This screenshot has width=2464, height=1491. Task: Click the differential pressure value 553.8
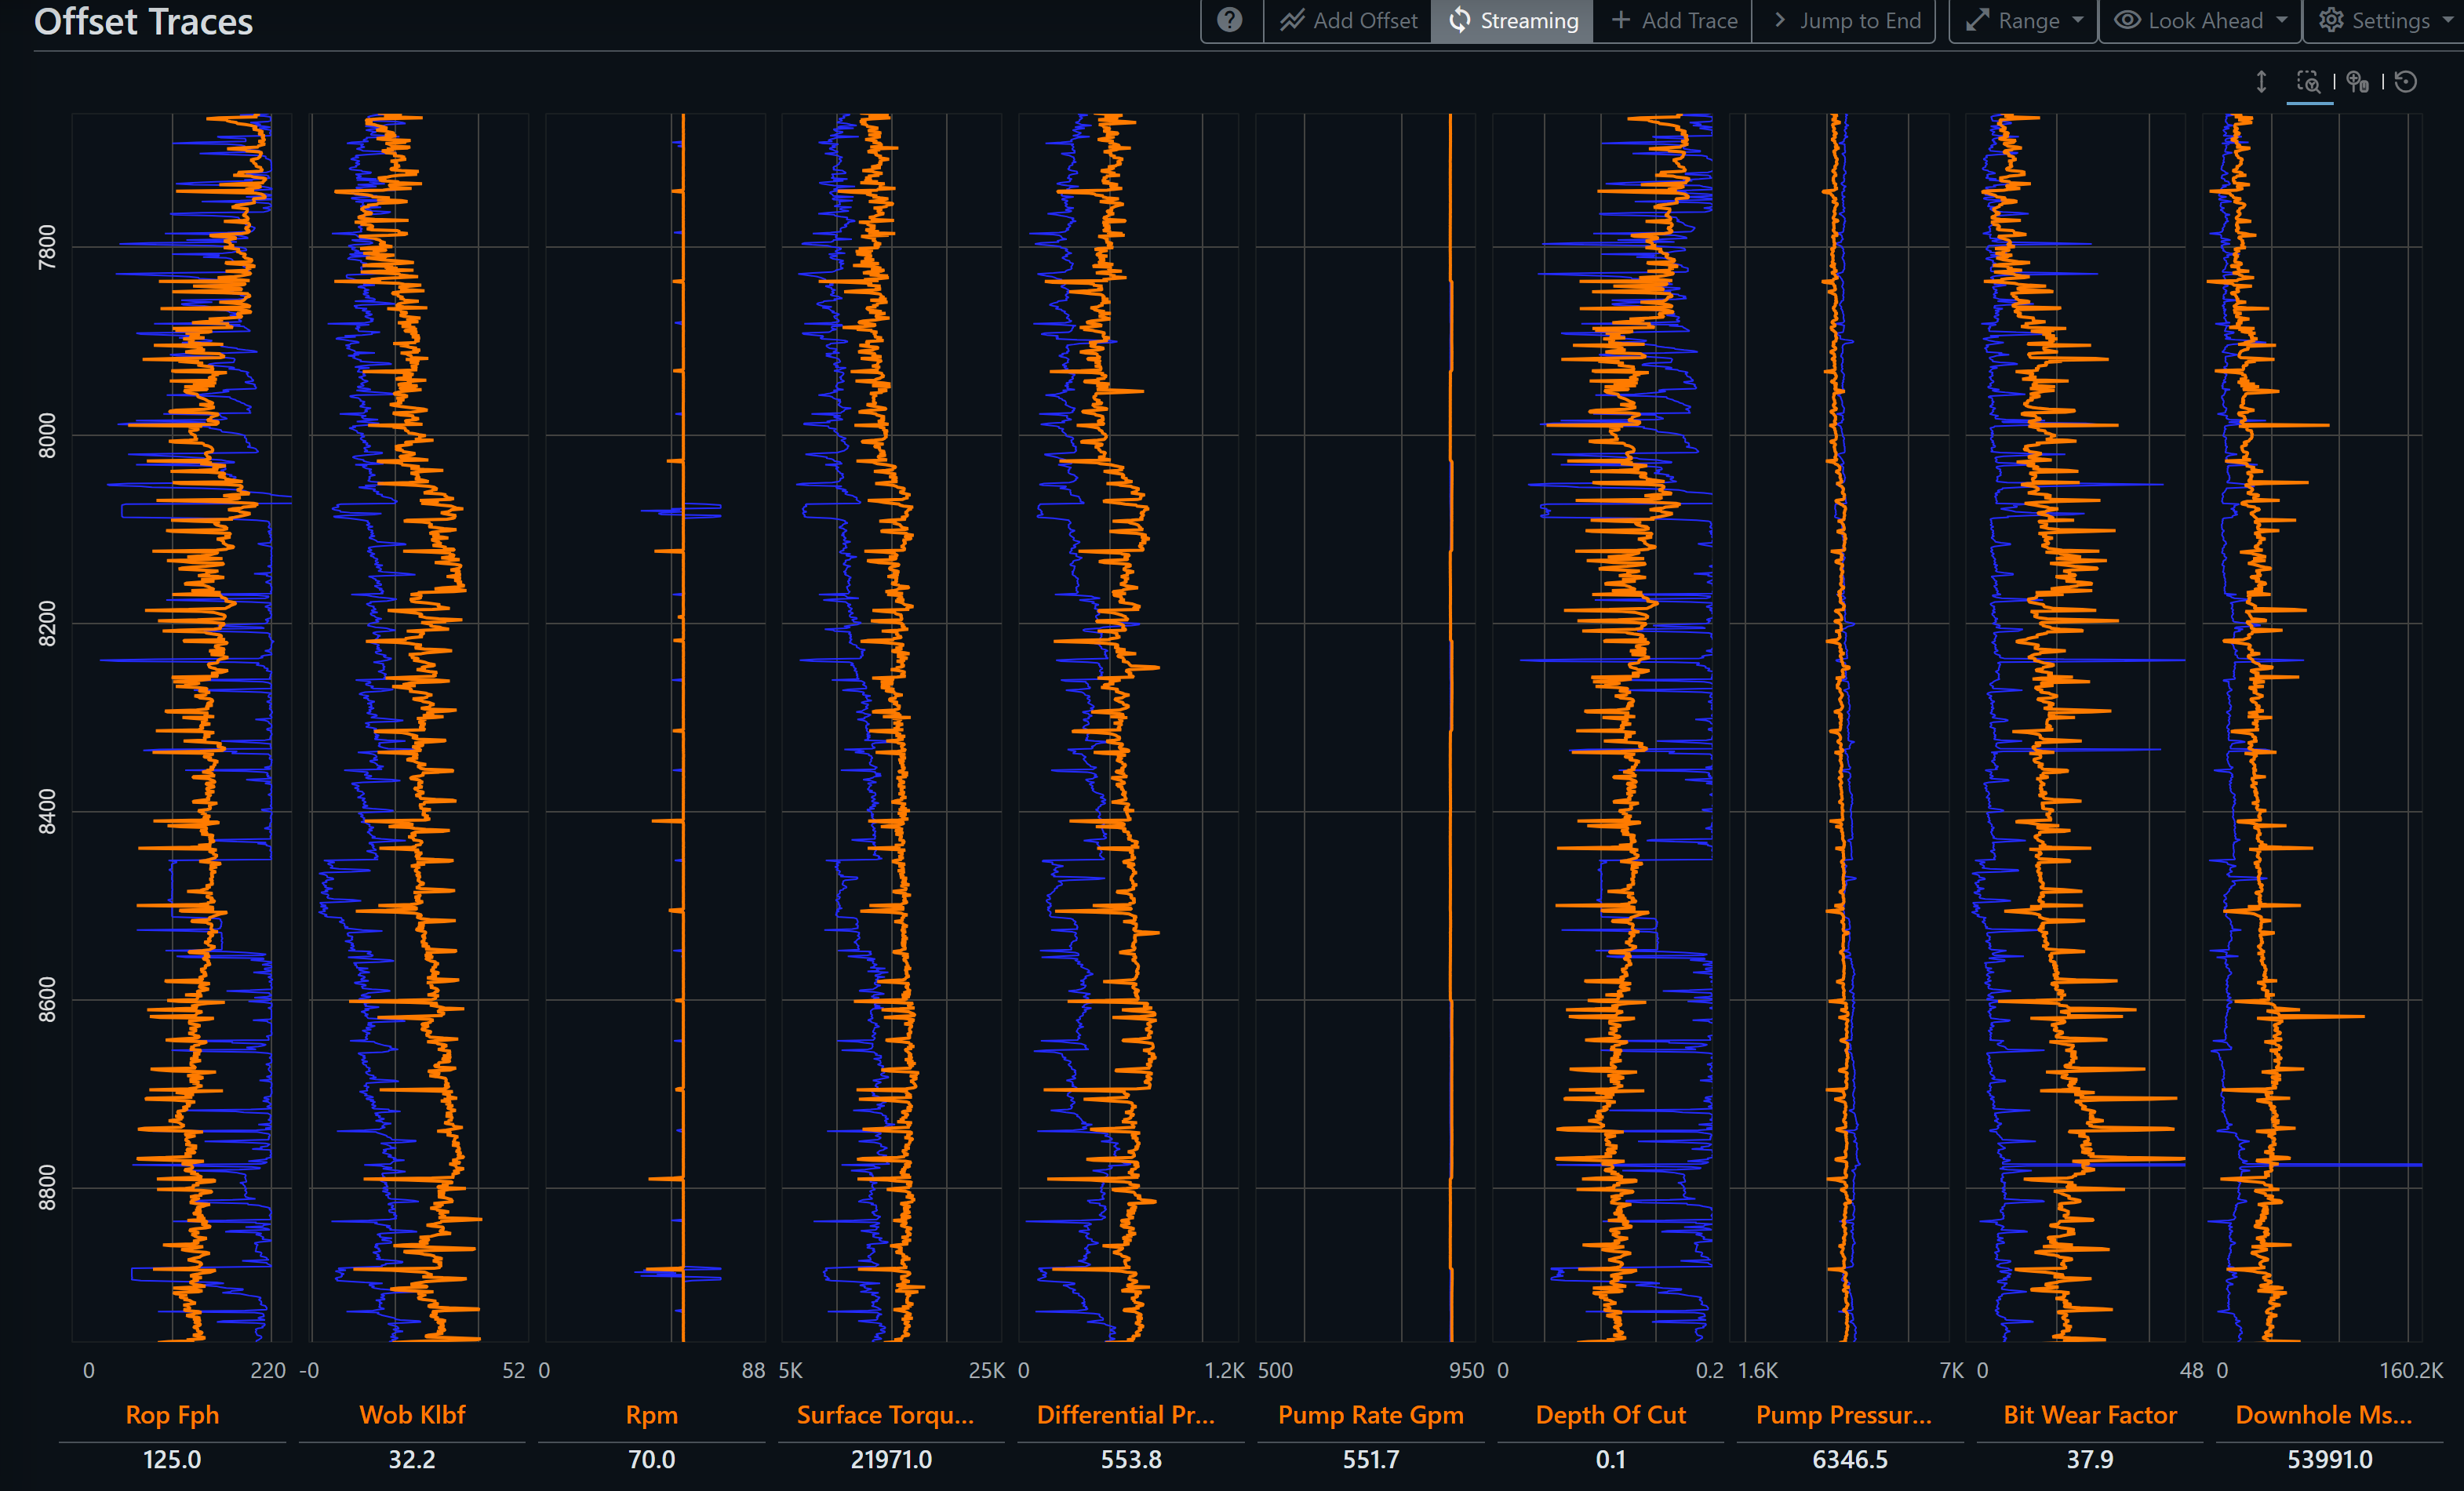pyautogui.click(x=1131, y=1460)
